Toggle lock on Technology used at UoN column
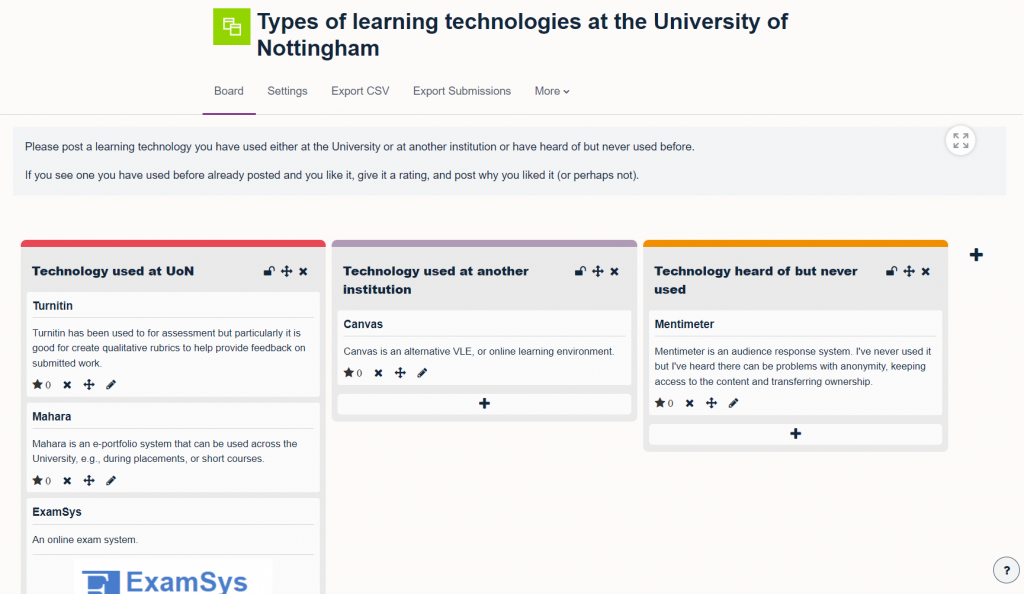This screenshot has width=1024, height=594. (269, 271)
